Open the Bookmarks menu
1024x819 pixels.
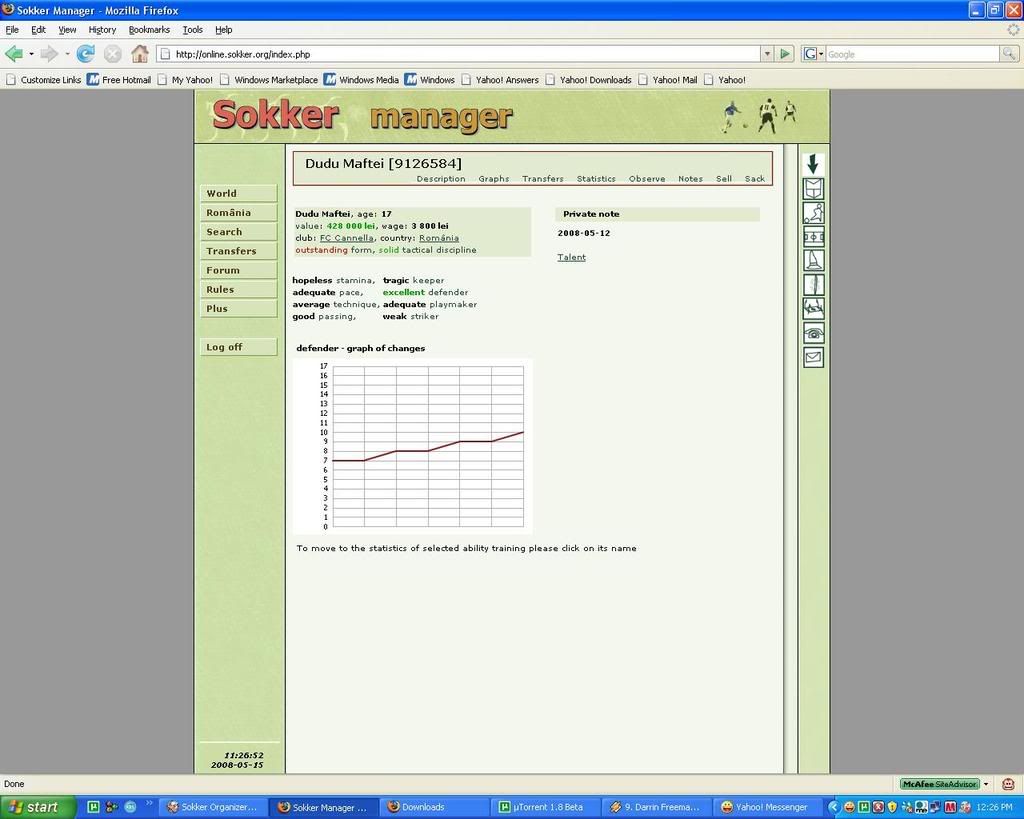[149, 30]
